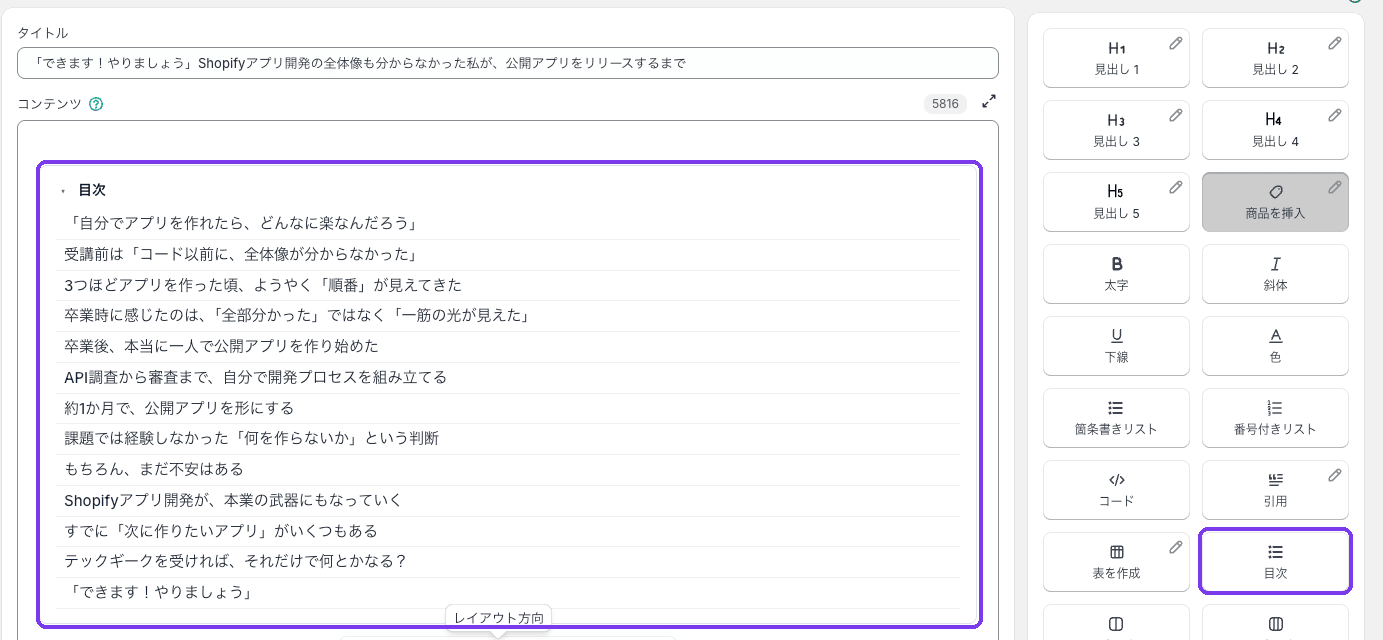Click 約1か月で、公開アプリを形にする entry

(179, 408)
